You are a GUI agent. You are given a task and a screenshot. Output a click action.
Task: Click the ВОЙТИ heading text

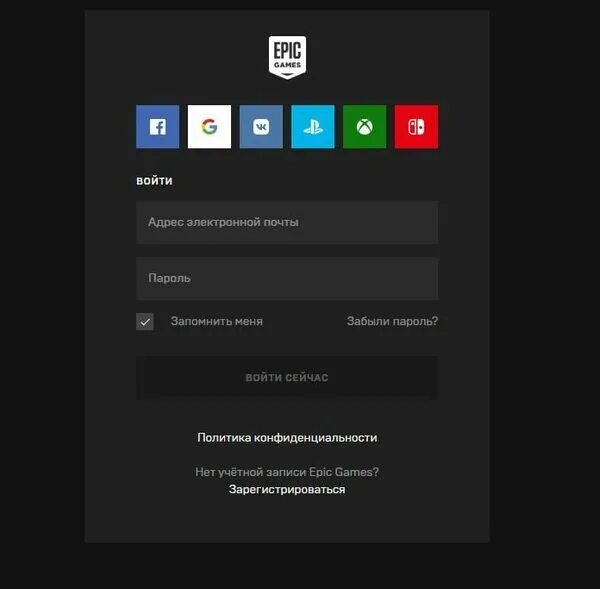coord(154,181)
